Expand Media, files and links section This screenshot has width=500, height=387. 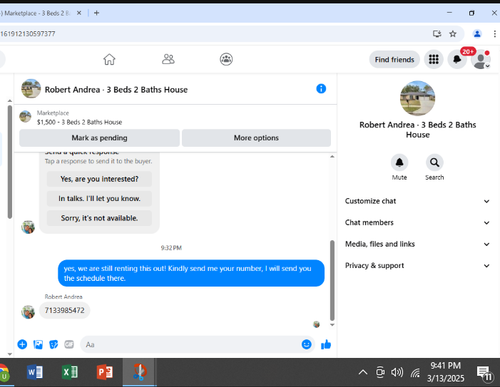pyautogui.click(x=417, y=244)
